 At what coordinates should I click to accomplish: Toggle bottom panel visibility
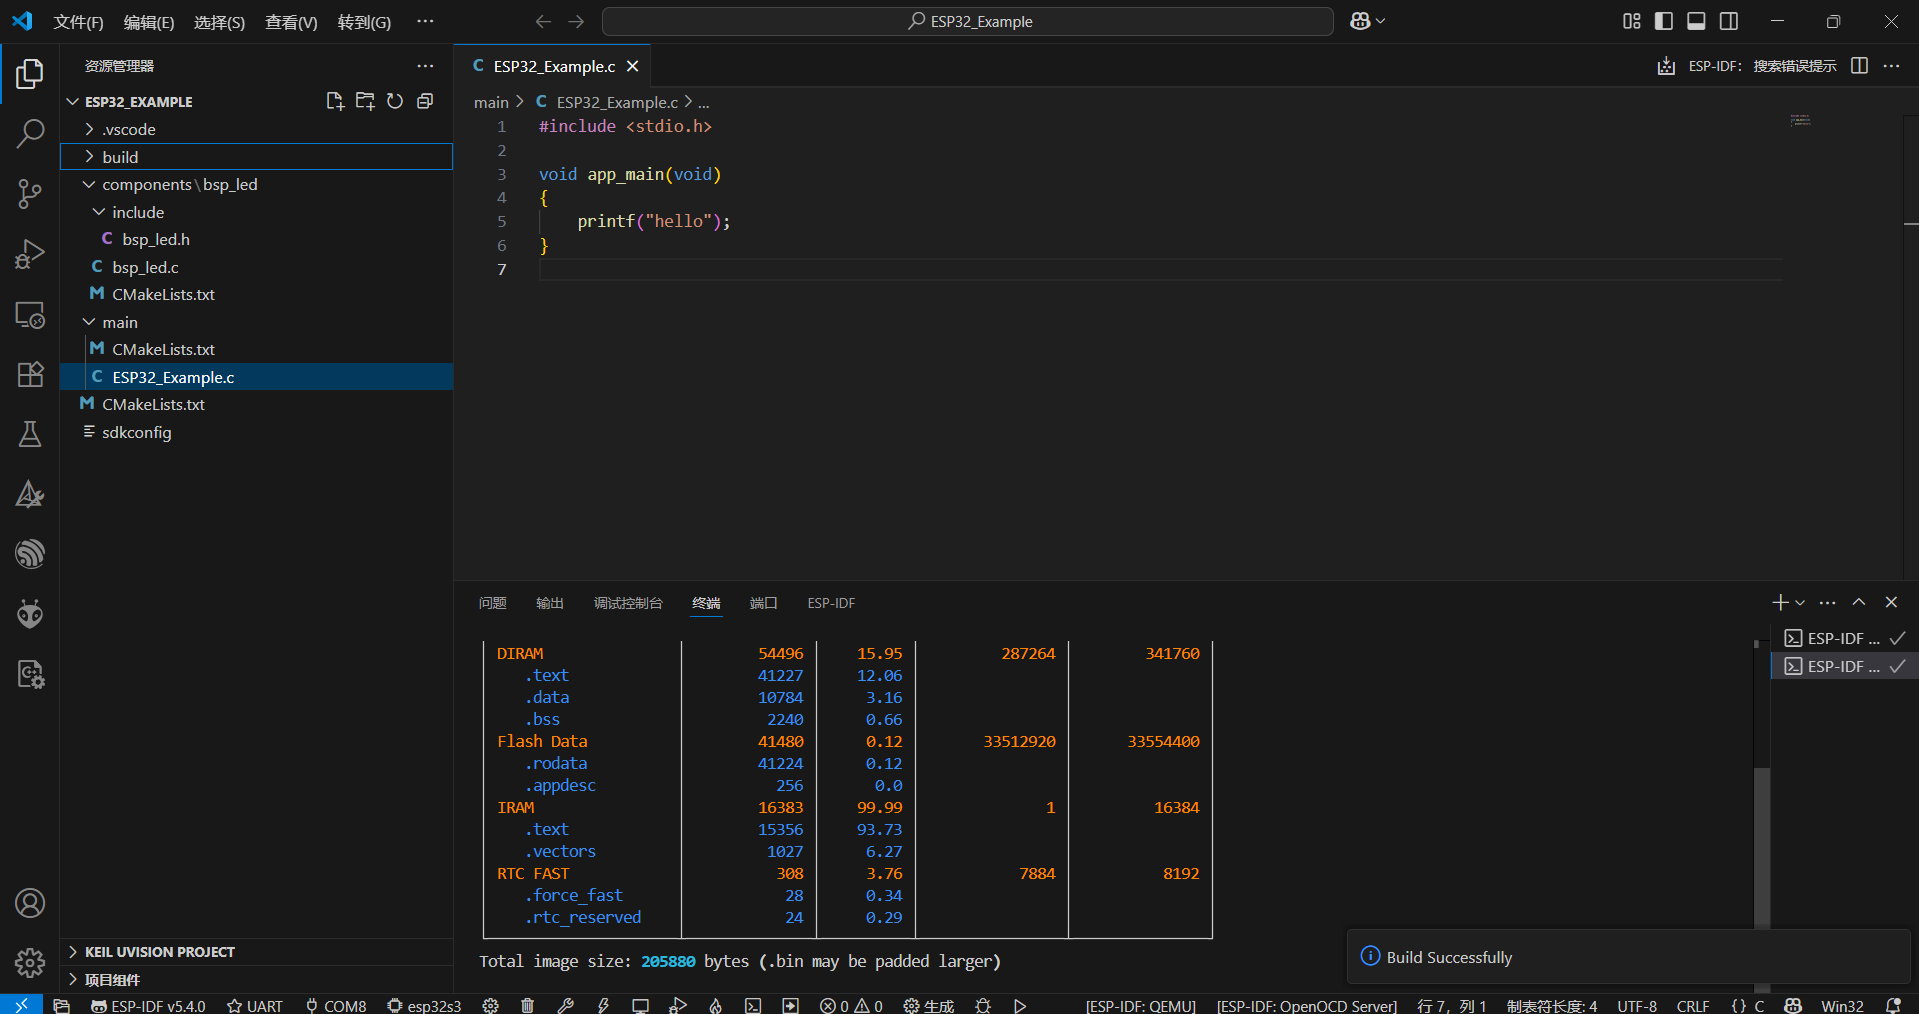(x=1696, y=21)
